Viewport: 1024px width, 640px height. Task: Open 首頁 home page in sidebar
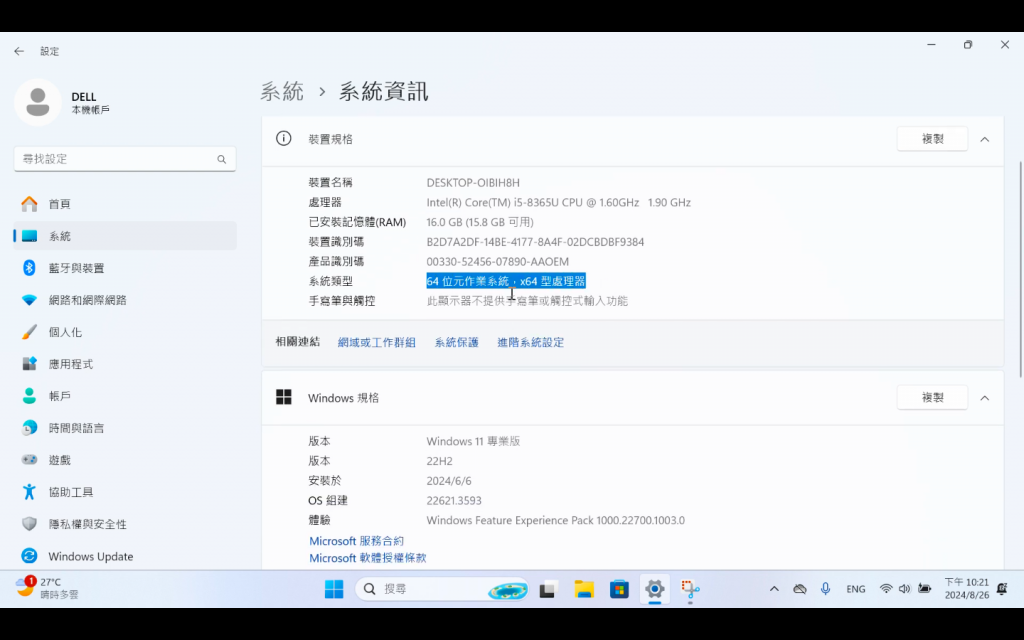[125, 204]
